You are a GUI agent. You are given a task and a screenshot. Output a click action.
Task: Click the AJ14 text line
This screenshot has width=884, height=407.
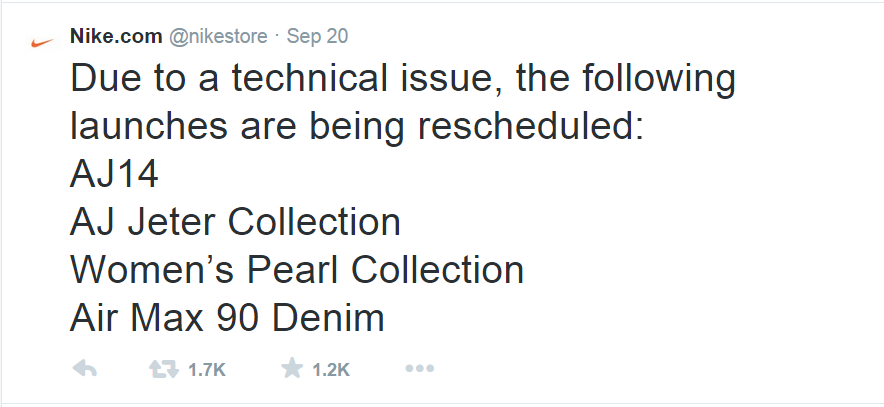(x=115, y=174)
